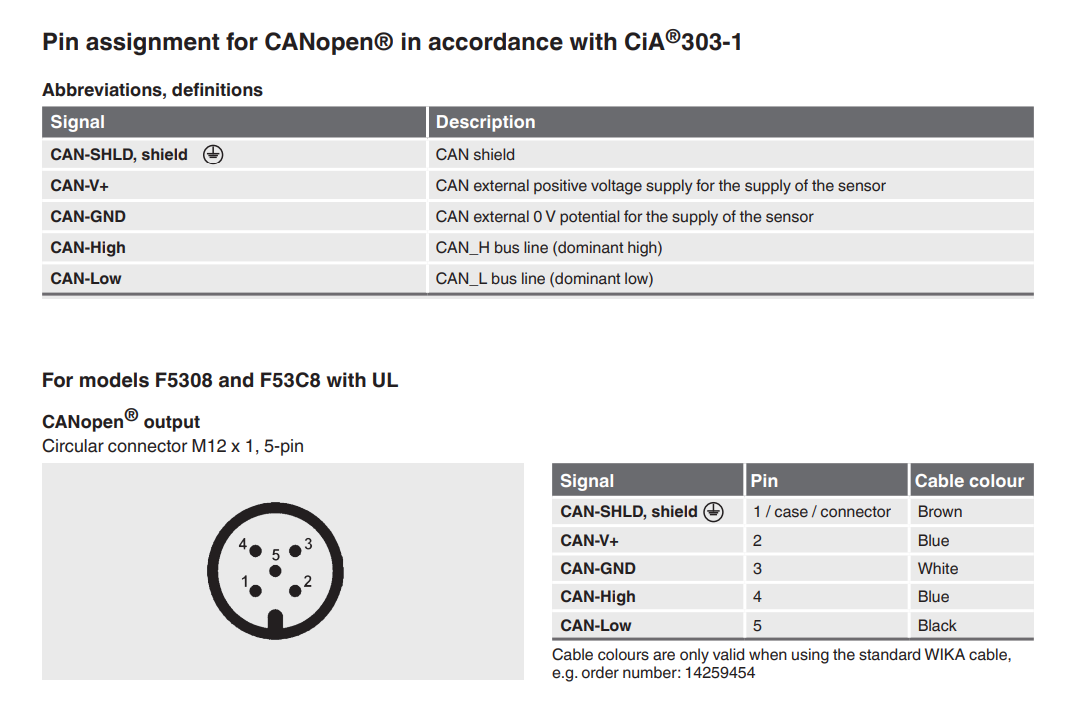This screenshot has height=707, width=1071.
Task: Select the Pin column header
Action: point(764,481)
